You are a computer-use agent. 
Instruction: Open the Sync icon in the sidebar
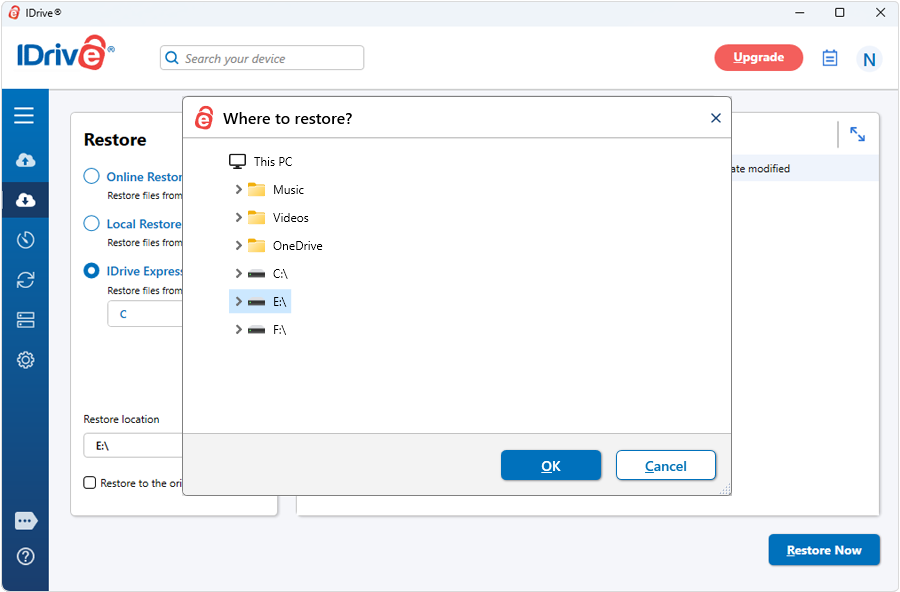pos(25,280)
